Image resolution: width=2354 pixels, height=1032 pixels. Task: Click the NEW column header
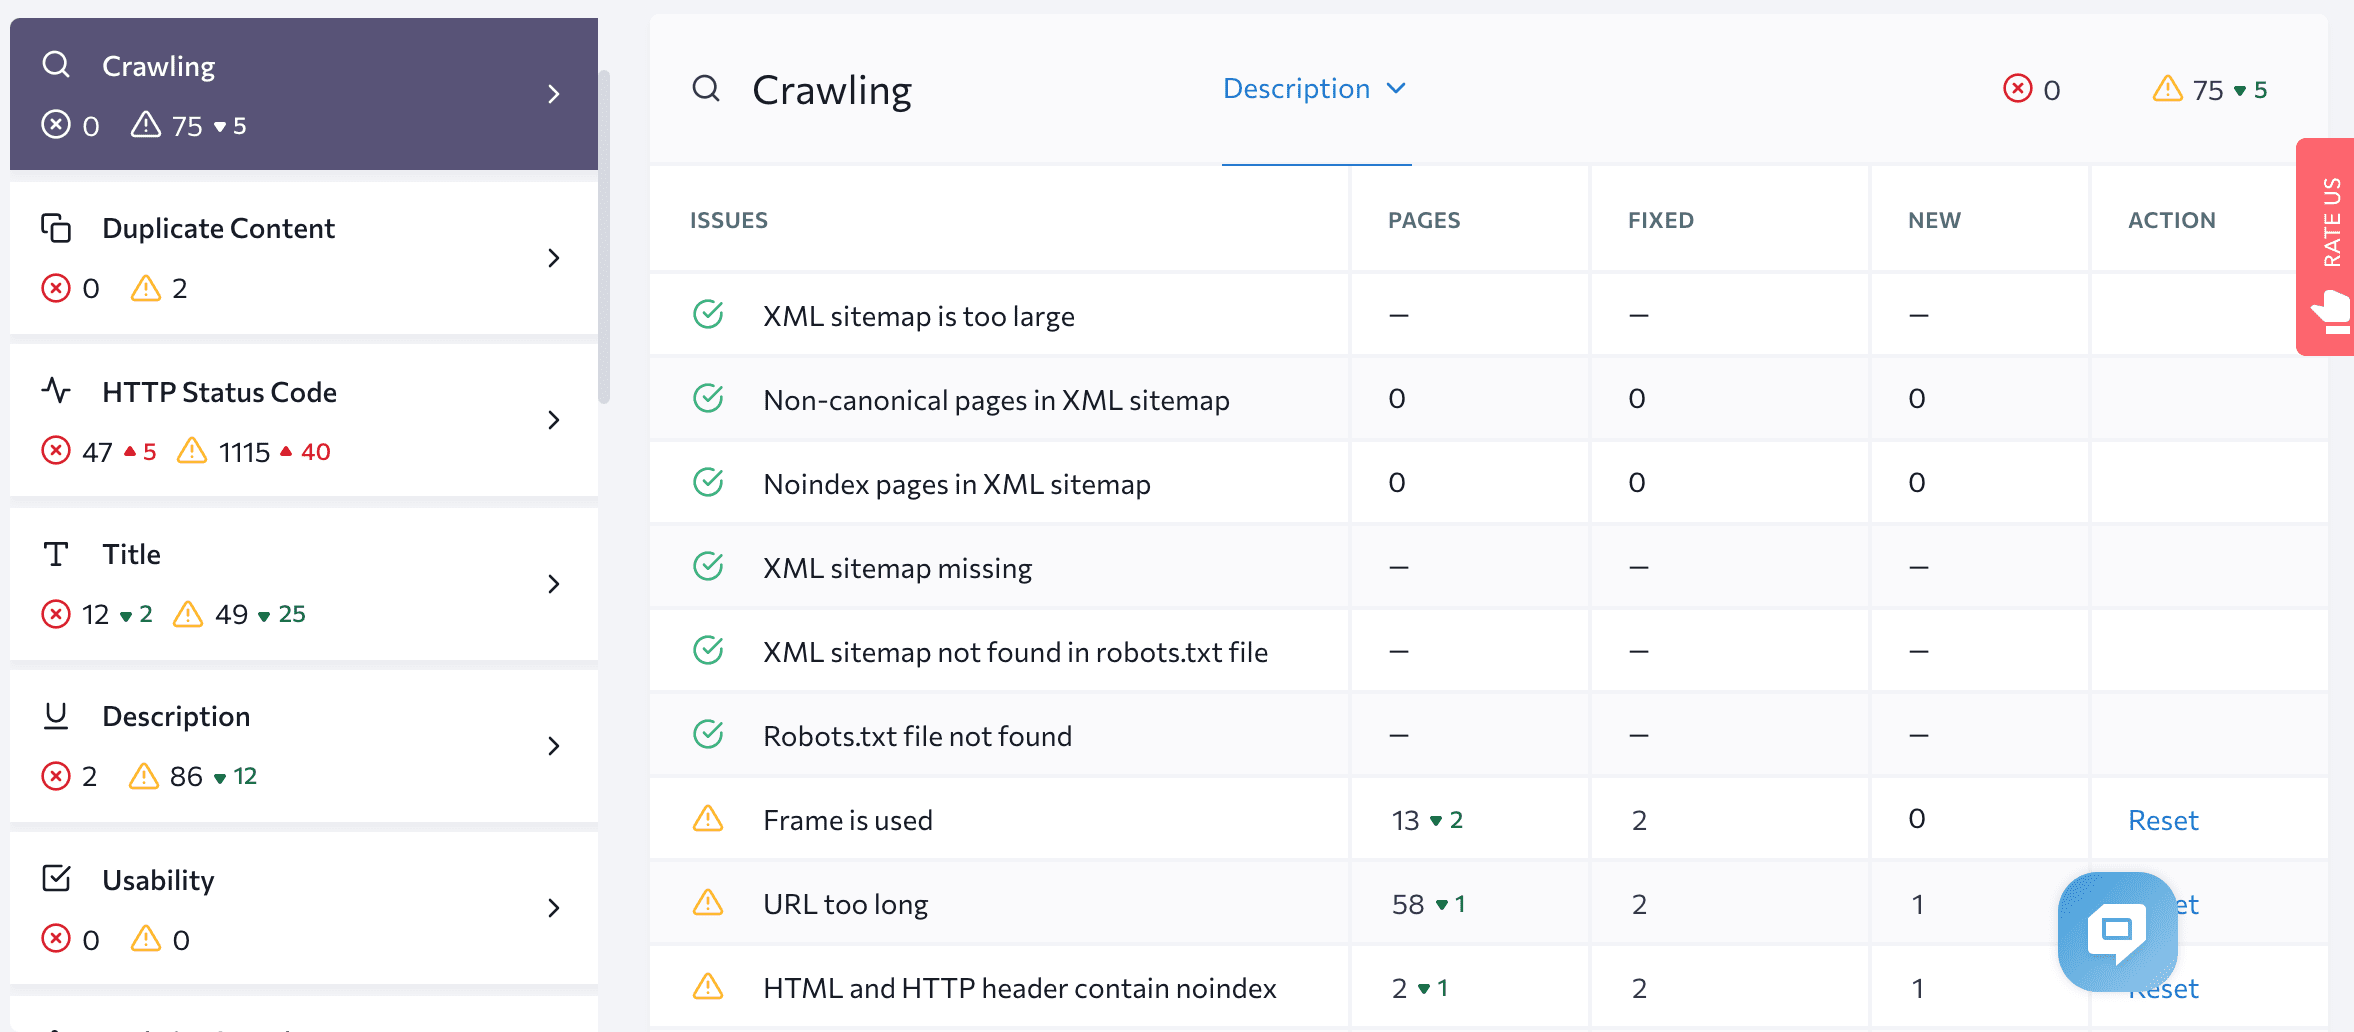[x=1934, y=220]
